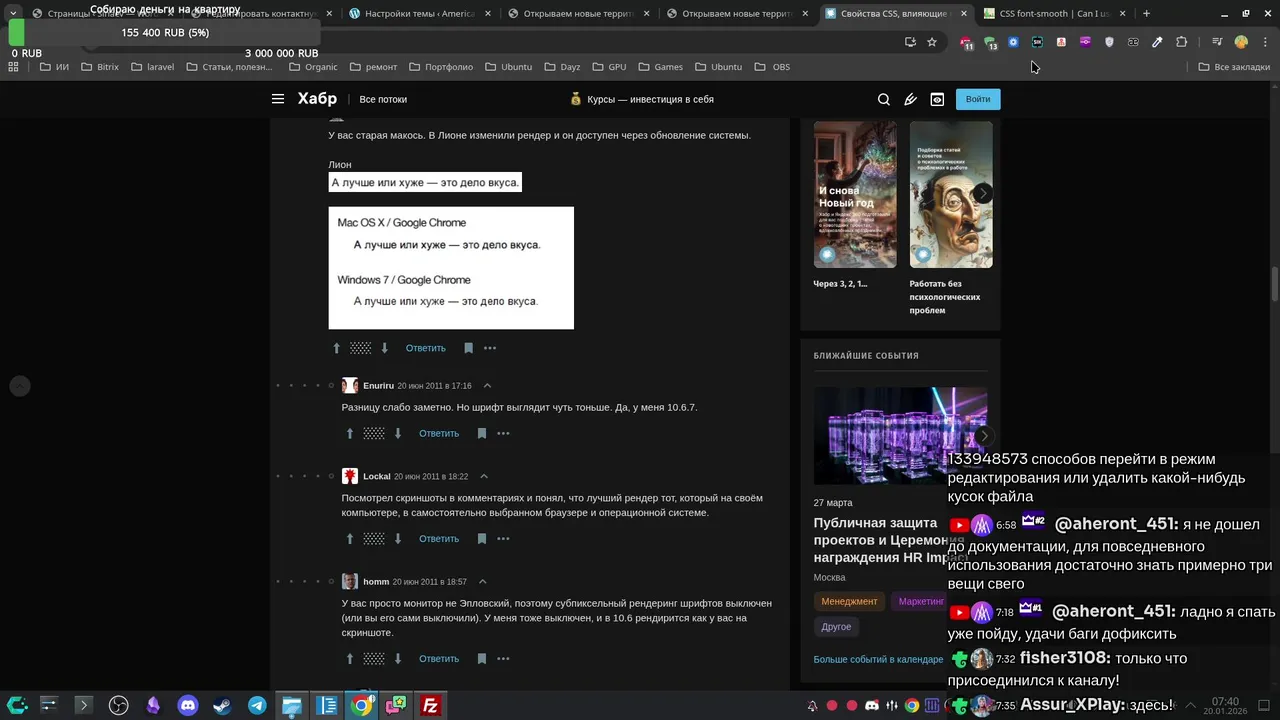Downvote homm's comment

tap(398, 658)
